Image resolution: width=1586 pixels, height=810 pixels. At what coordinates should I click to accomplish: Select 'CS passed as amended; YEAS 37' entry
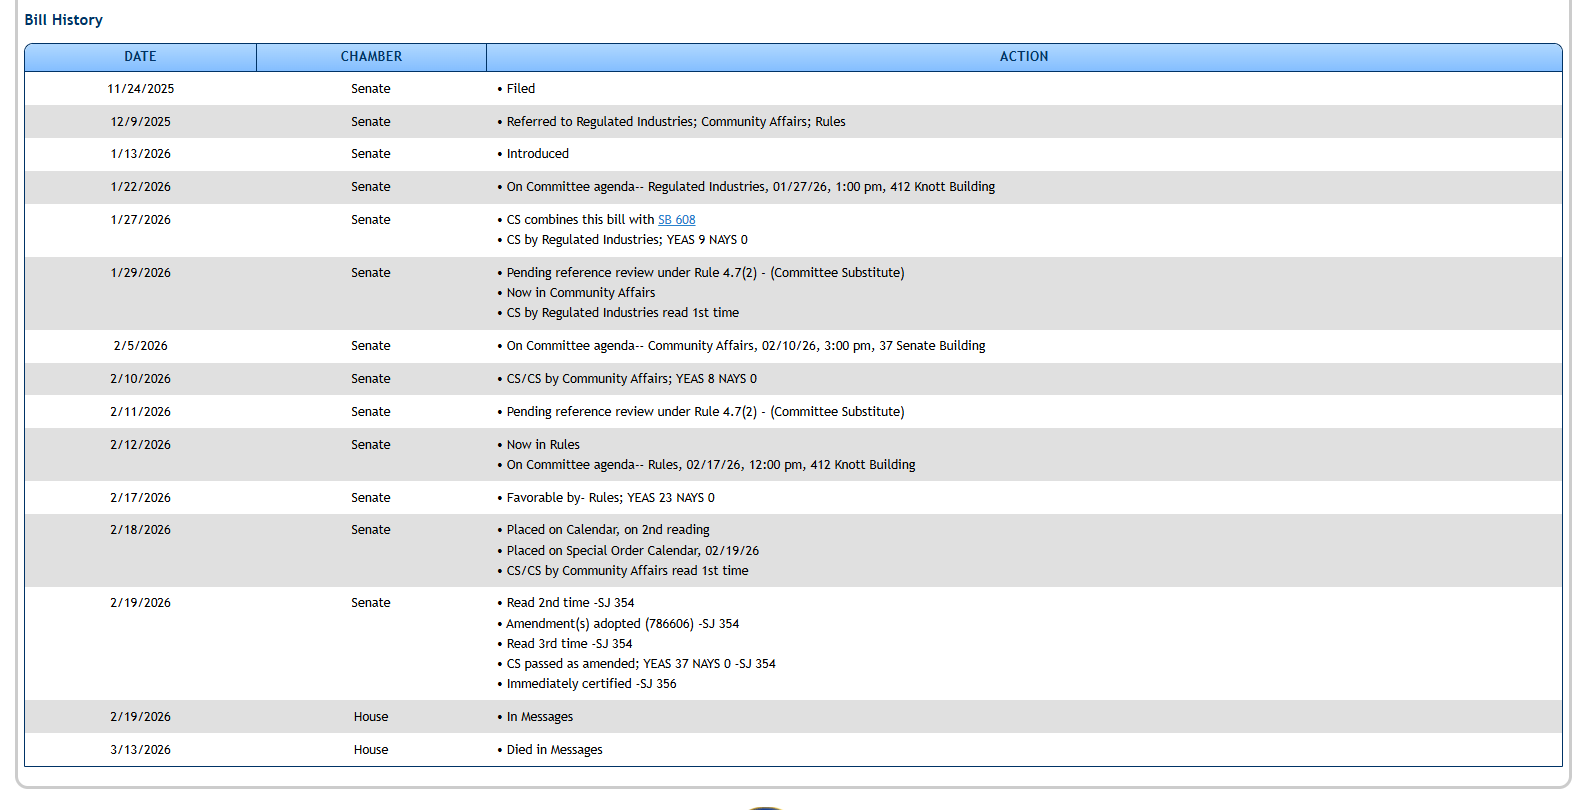(x=640, y=664)
